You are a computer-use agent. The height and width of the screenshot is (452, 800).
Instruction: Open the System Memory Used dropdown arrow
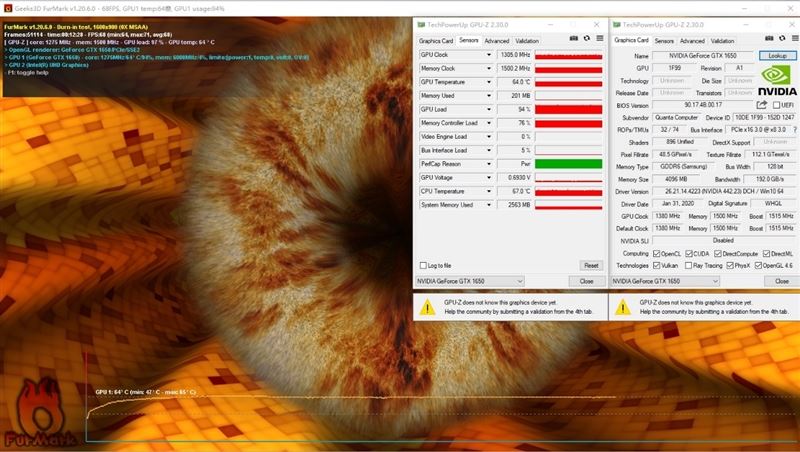tap(489, 205)
